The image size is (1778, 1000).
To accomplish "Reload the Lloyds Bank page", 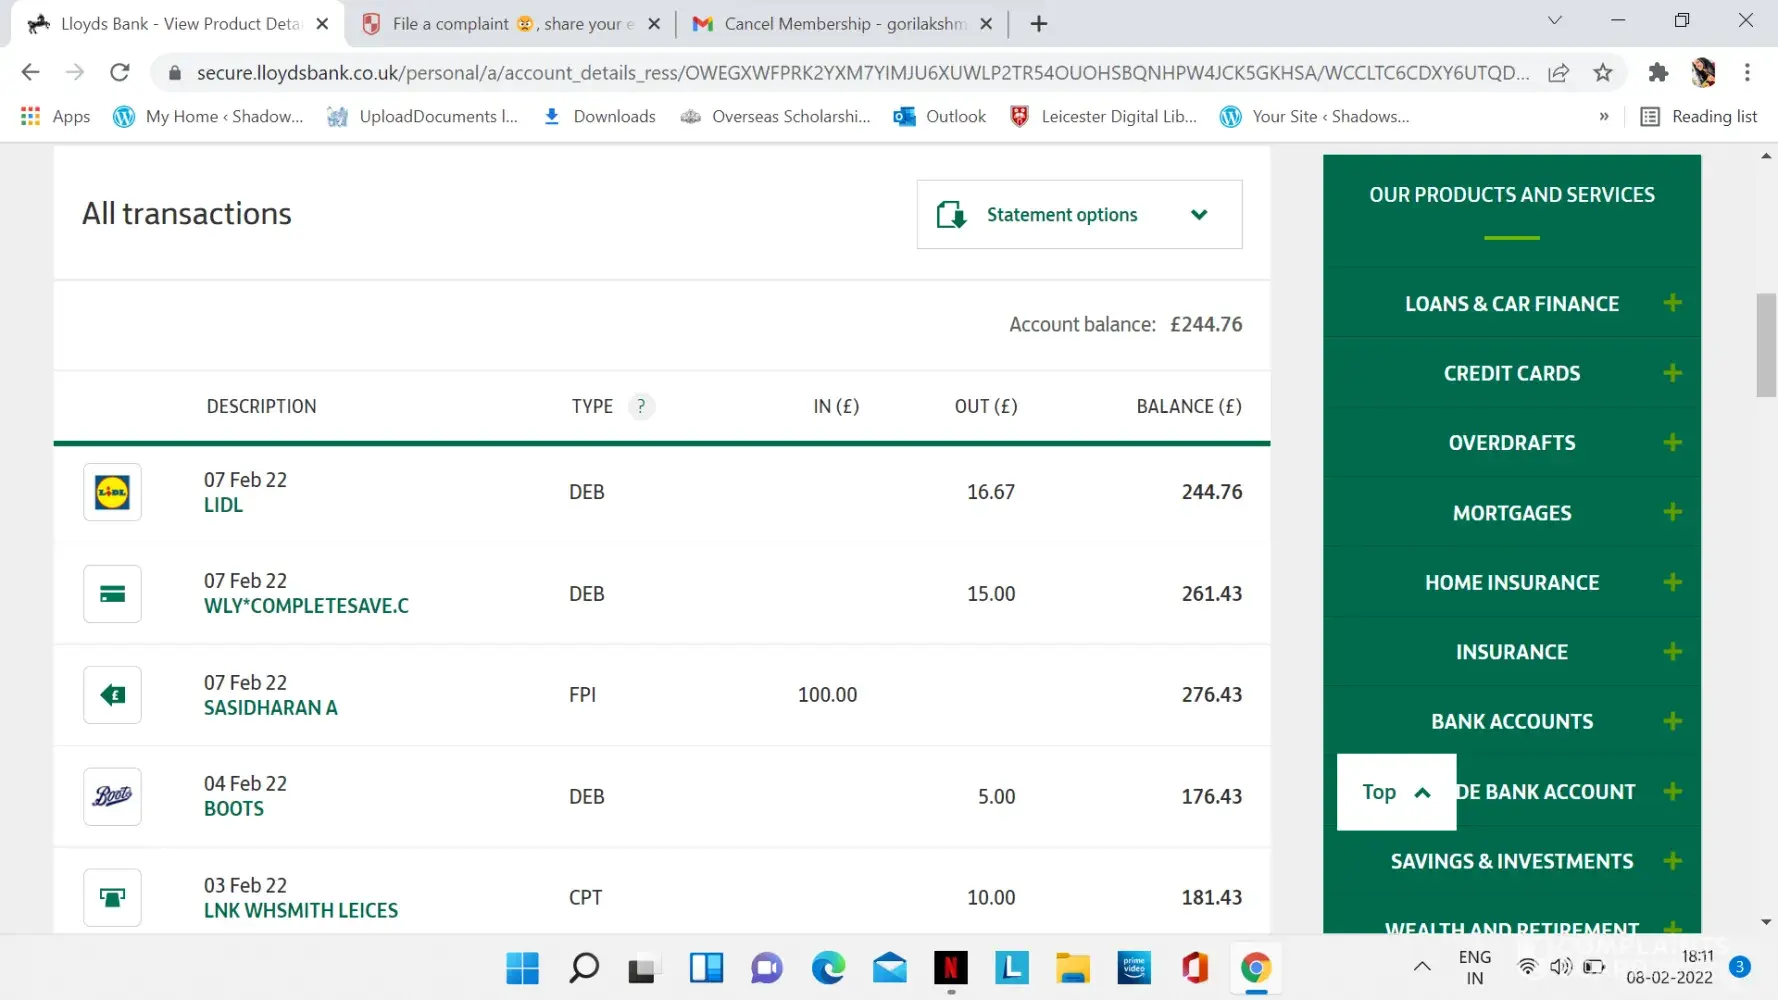I will click(x=120, y=72).
